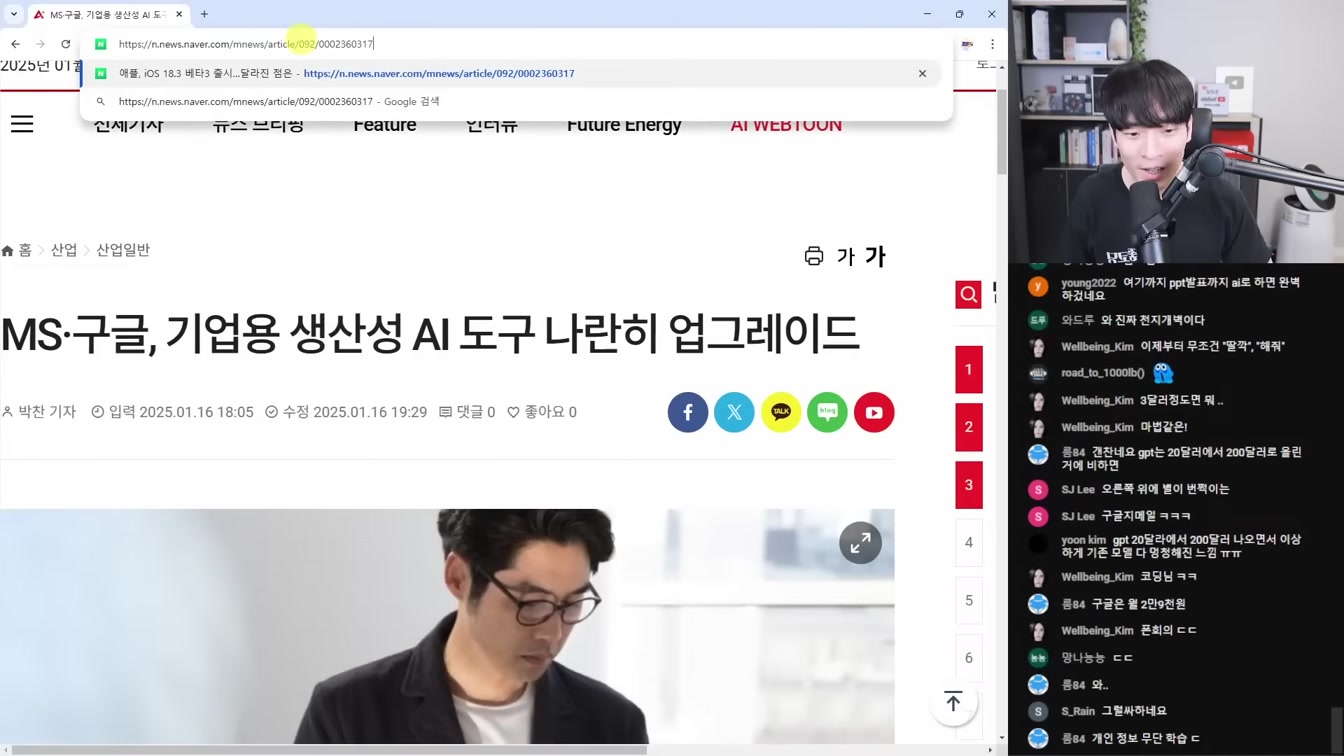Click SJ Lee message 구글지메일 ㅋㅋㅋ
Screen dimensions: 1344x756
[x=1146, y=516]
